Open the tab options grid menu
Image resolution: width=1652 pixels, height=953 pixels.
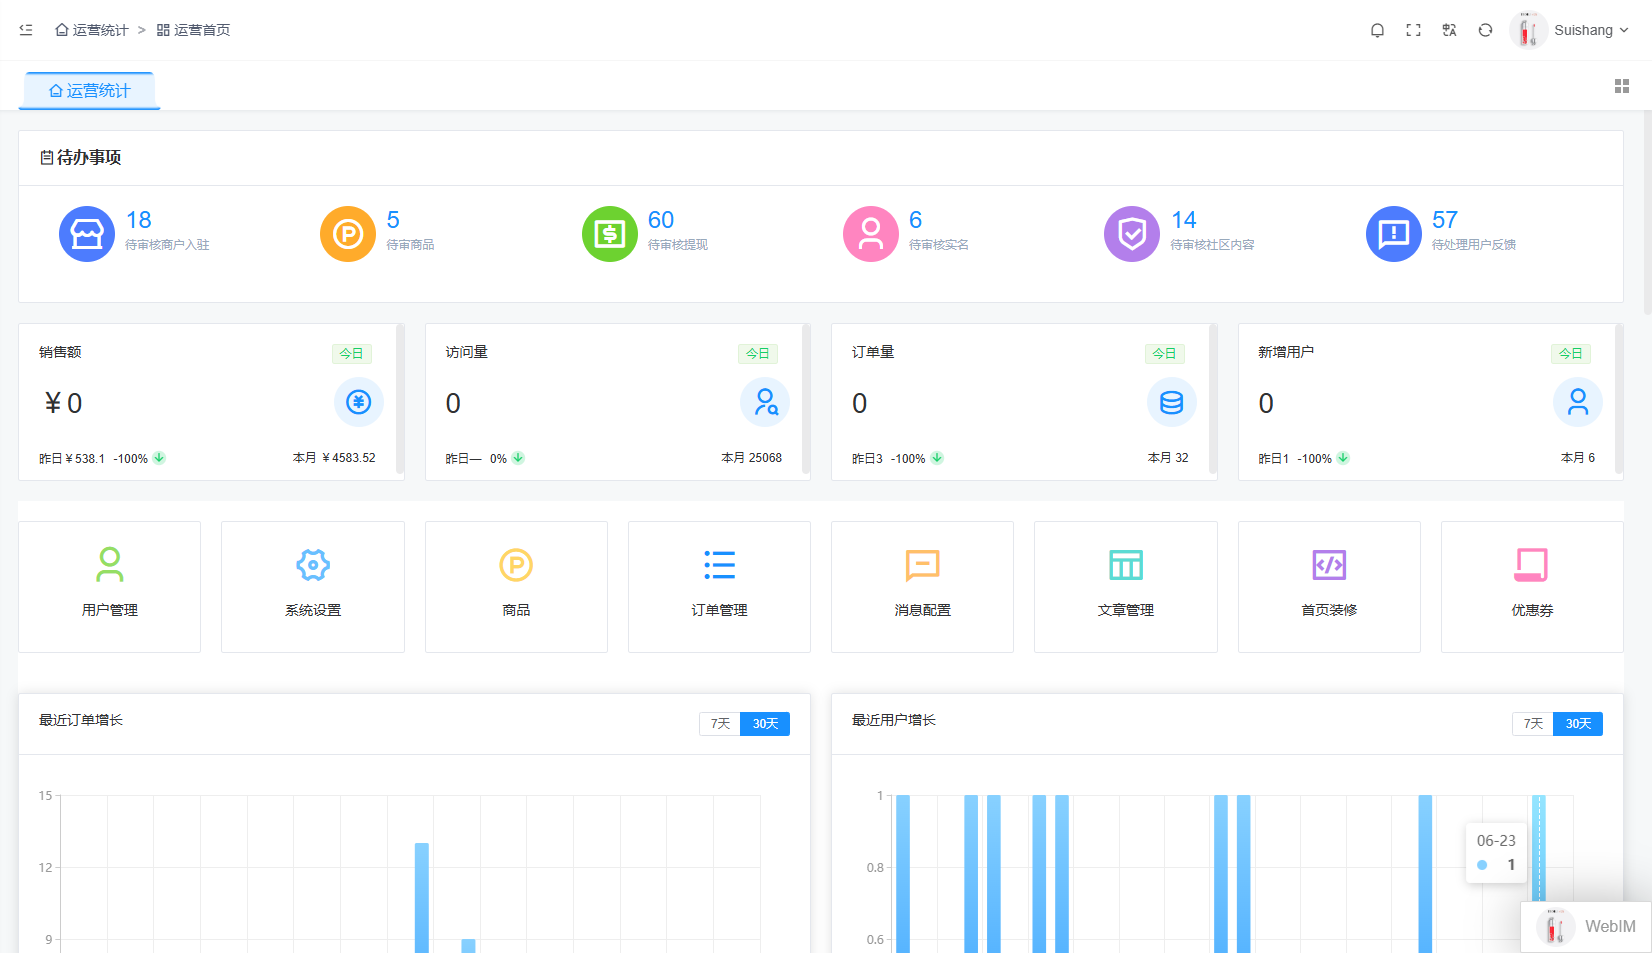click(x=1622, y=87)
